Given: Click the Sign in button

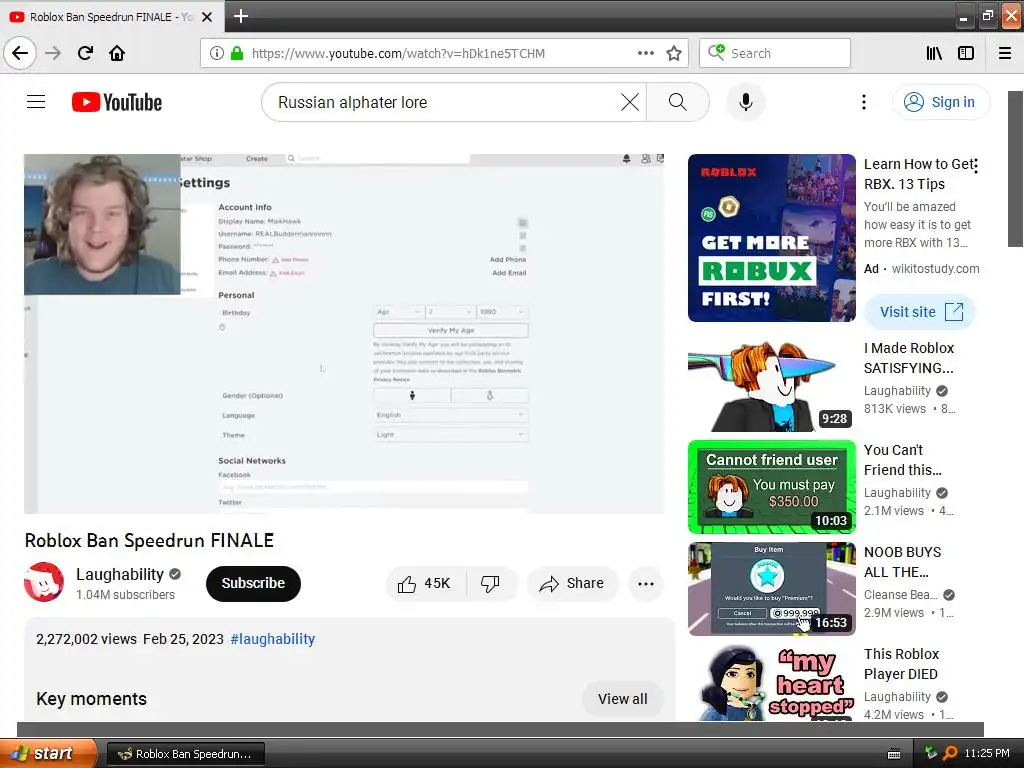Looking at the screenshot, I should pyautogui.click(x=941, y=102).
